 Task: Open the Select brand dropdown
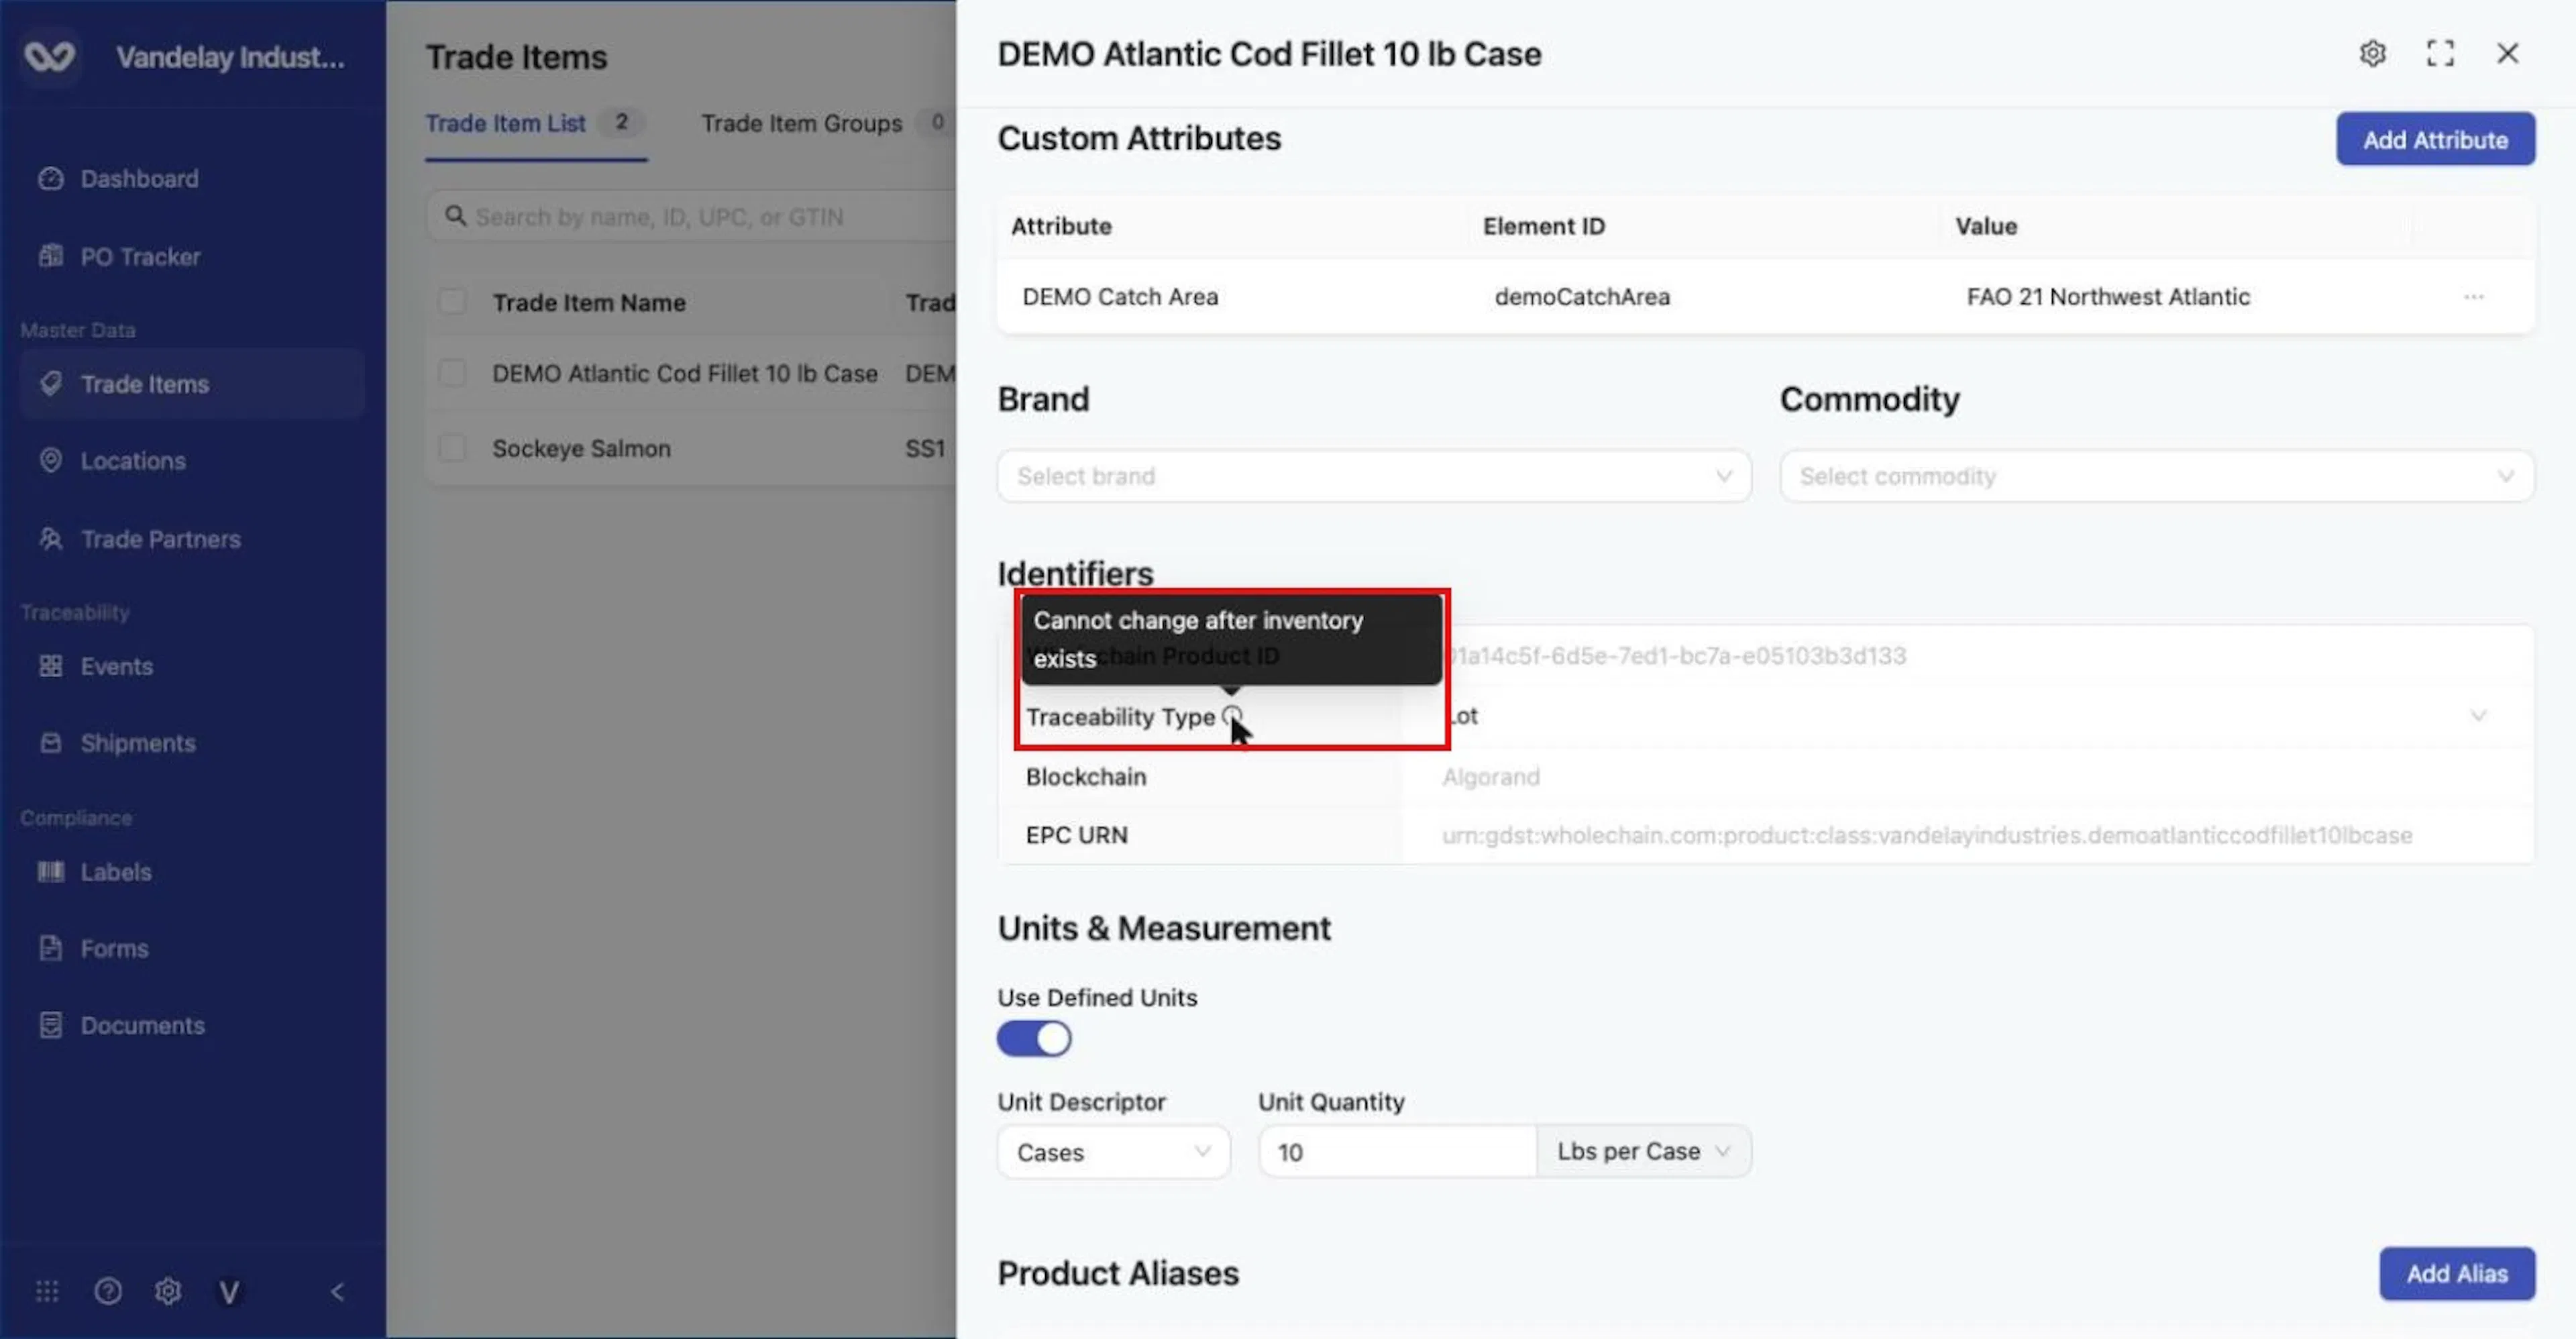tap(1374, 476)
